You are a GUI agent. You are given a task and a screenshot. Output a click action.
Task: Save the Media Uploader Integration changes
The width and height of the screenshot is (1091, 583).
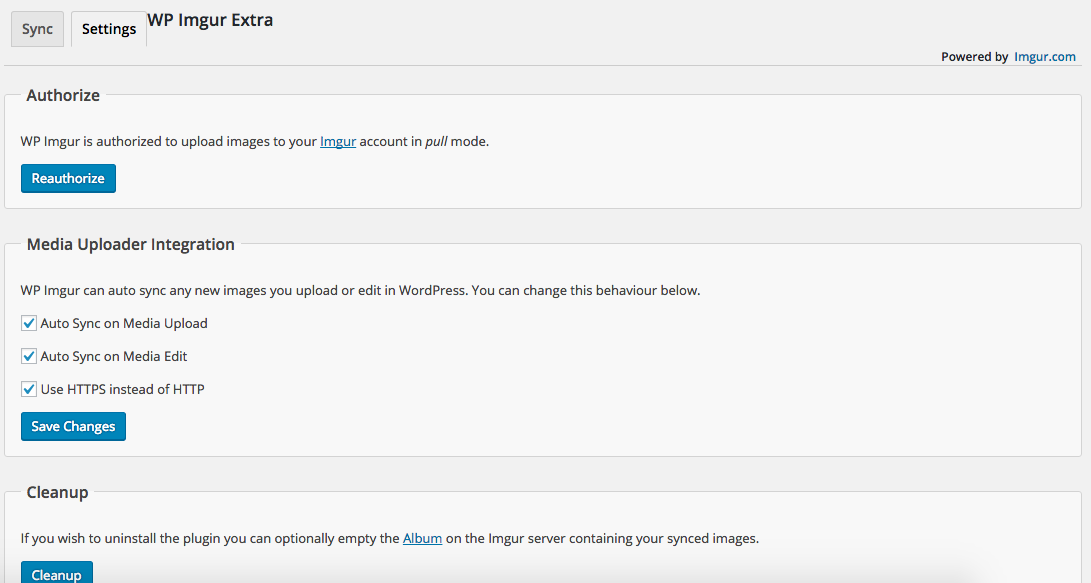pyautogui.click(x=73, y=426)
